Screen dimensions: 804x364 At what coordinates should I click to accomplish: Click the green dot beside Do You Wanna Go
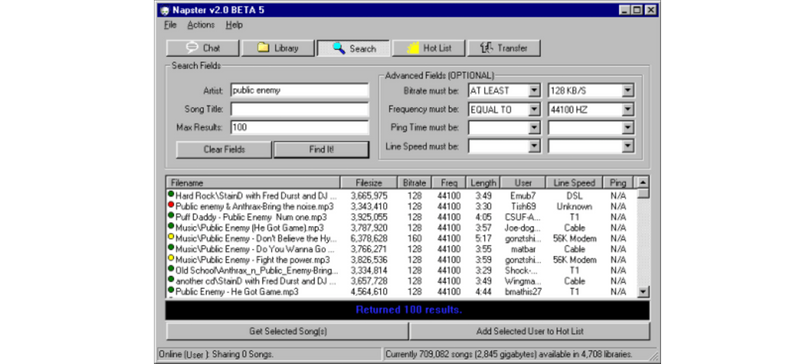click(171, 248)
